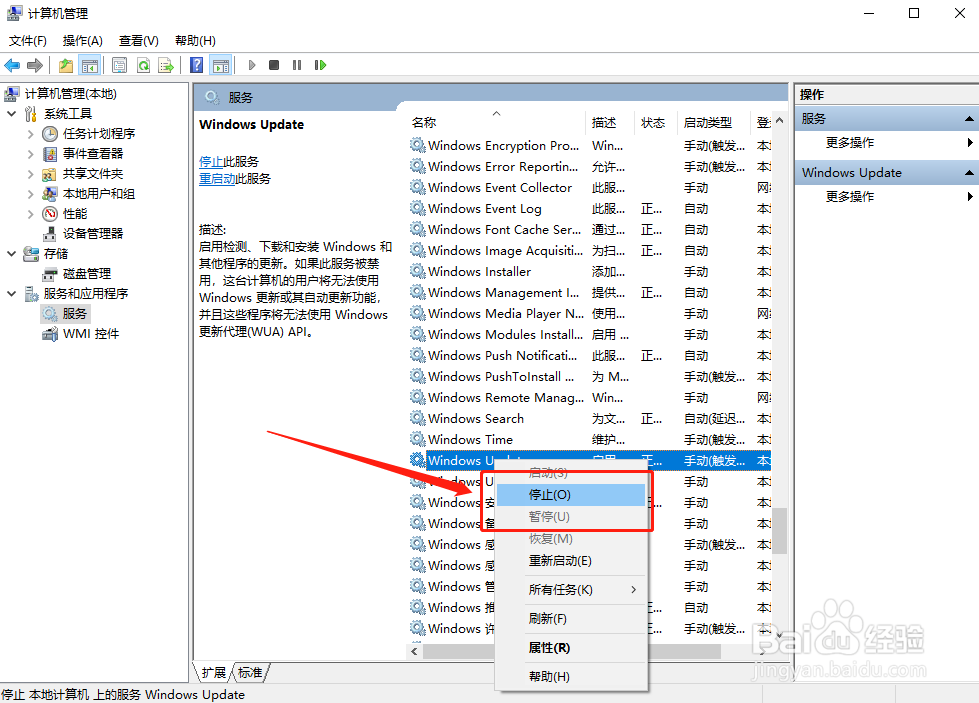The image size is (979, 703).
Task: Expand the 共享文件夹 node arrow
Action: point(31,174)
